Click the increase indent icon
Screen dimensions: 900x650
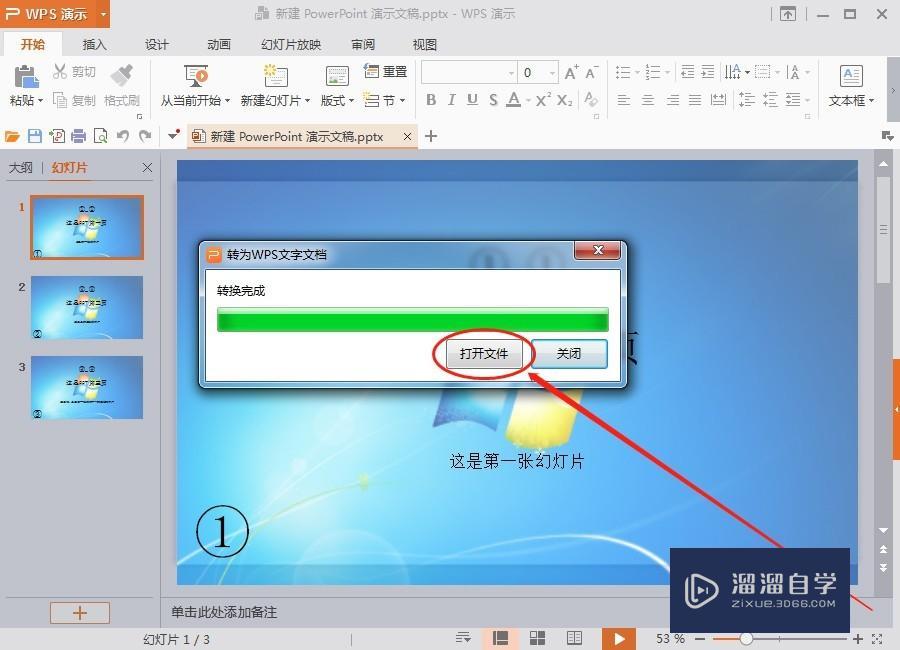point(708,72)
